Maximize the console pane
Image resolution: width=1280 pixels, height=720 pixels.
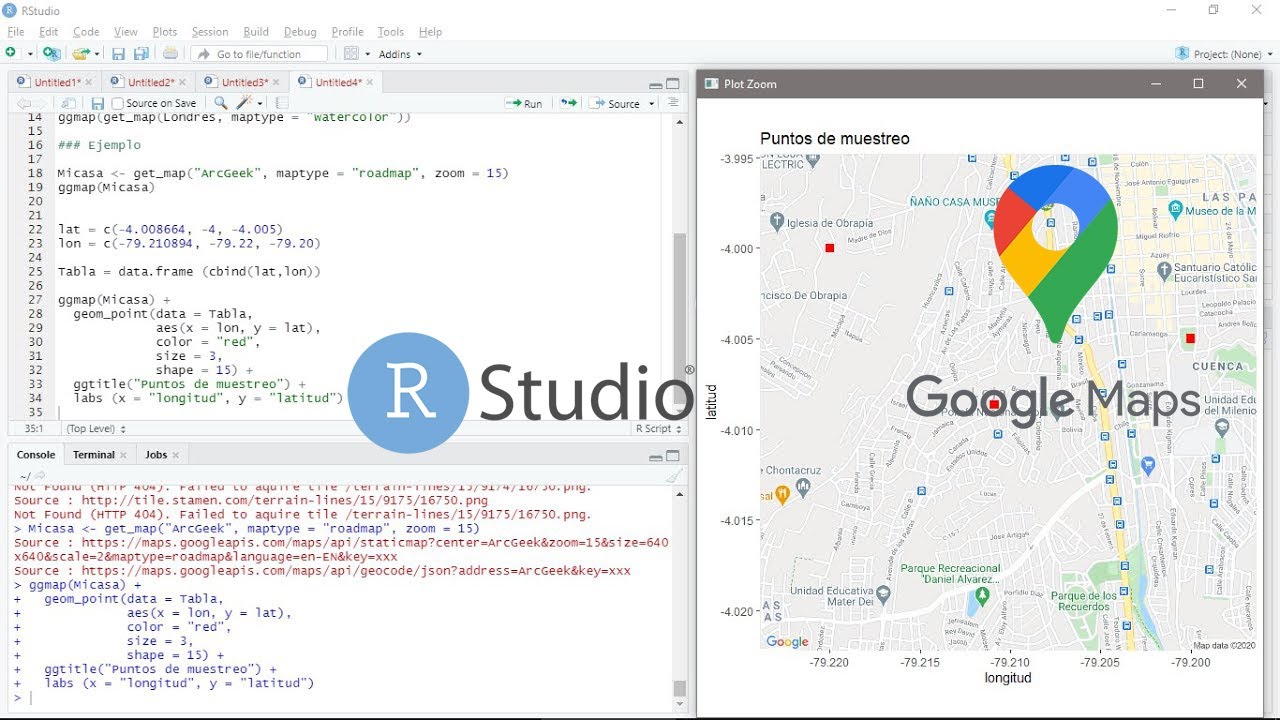[673, 456]
